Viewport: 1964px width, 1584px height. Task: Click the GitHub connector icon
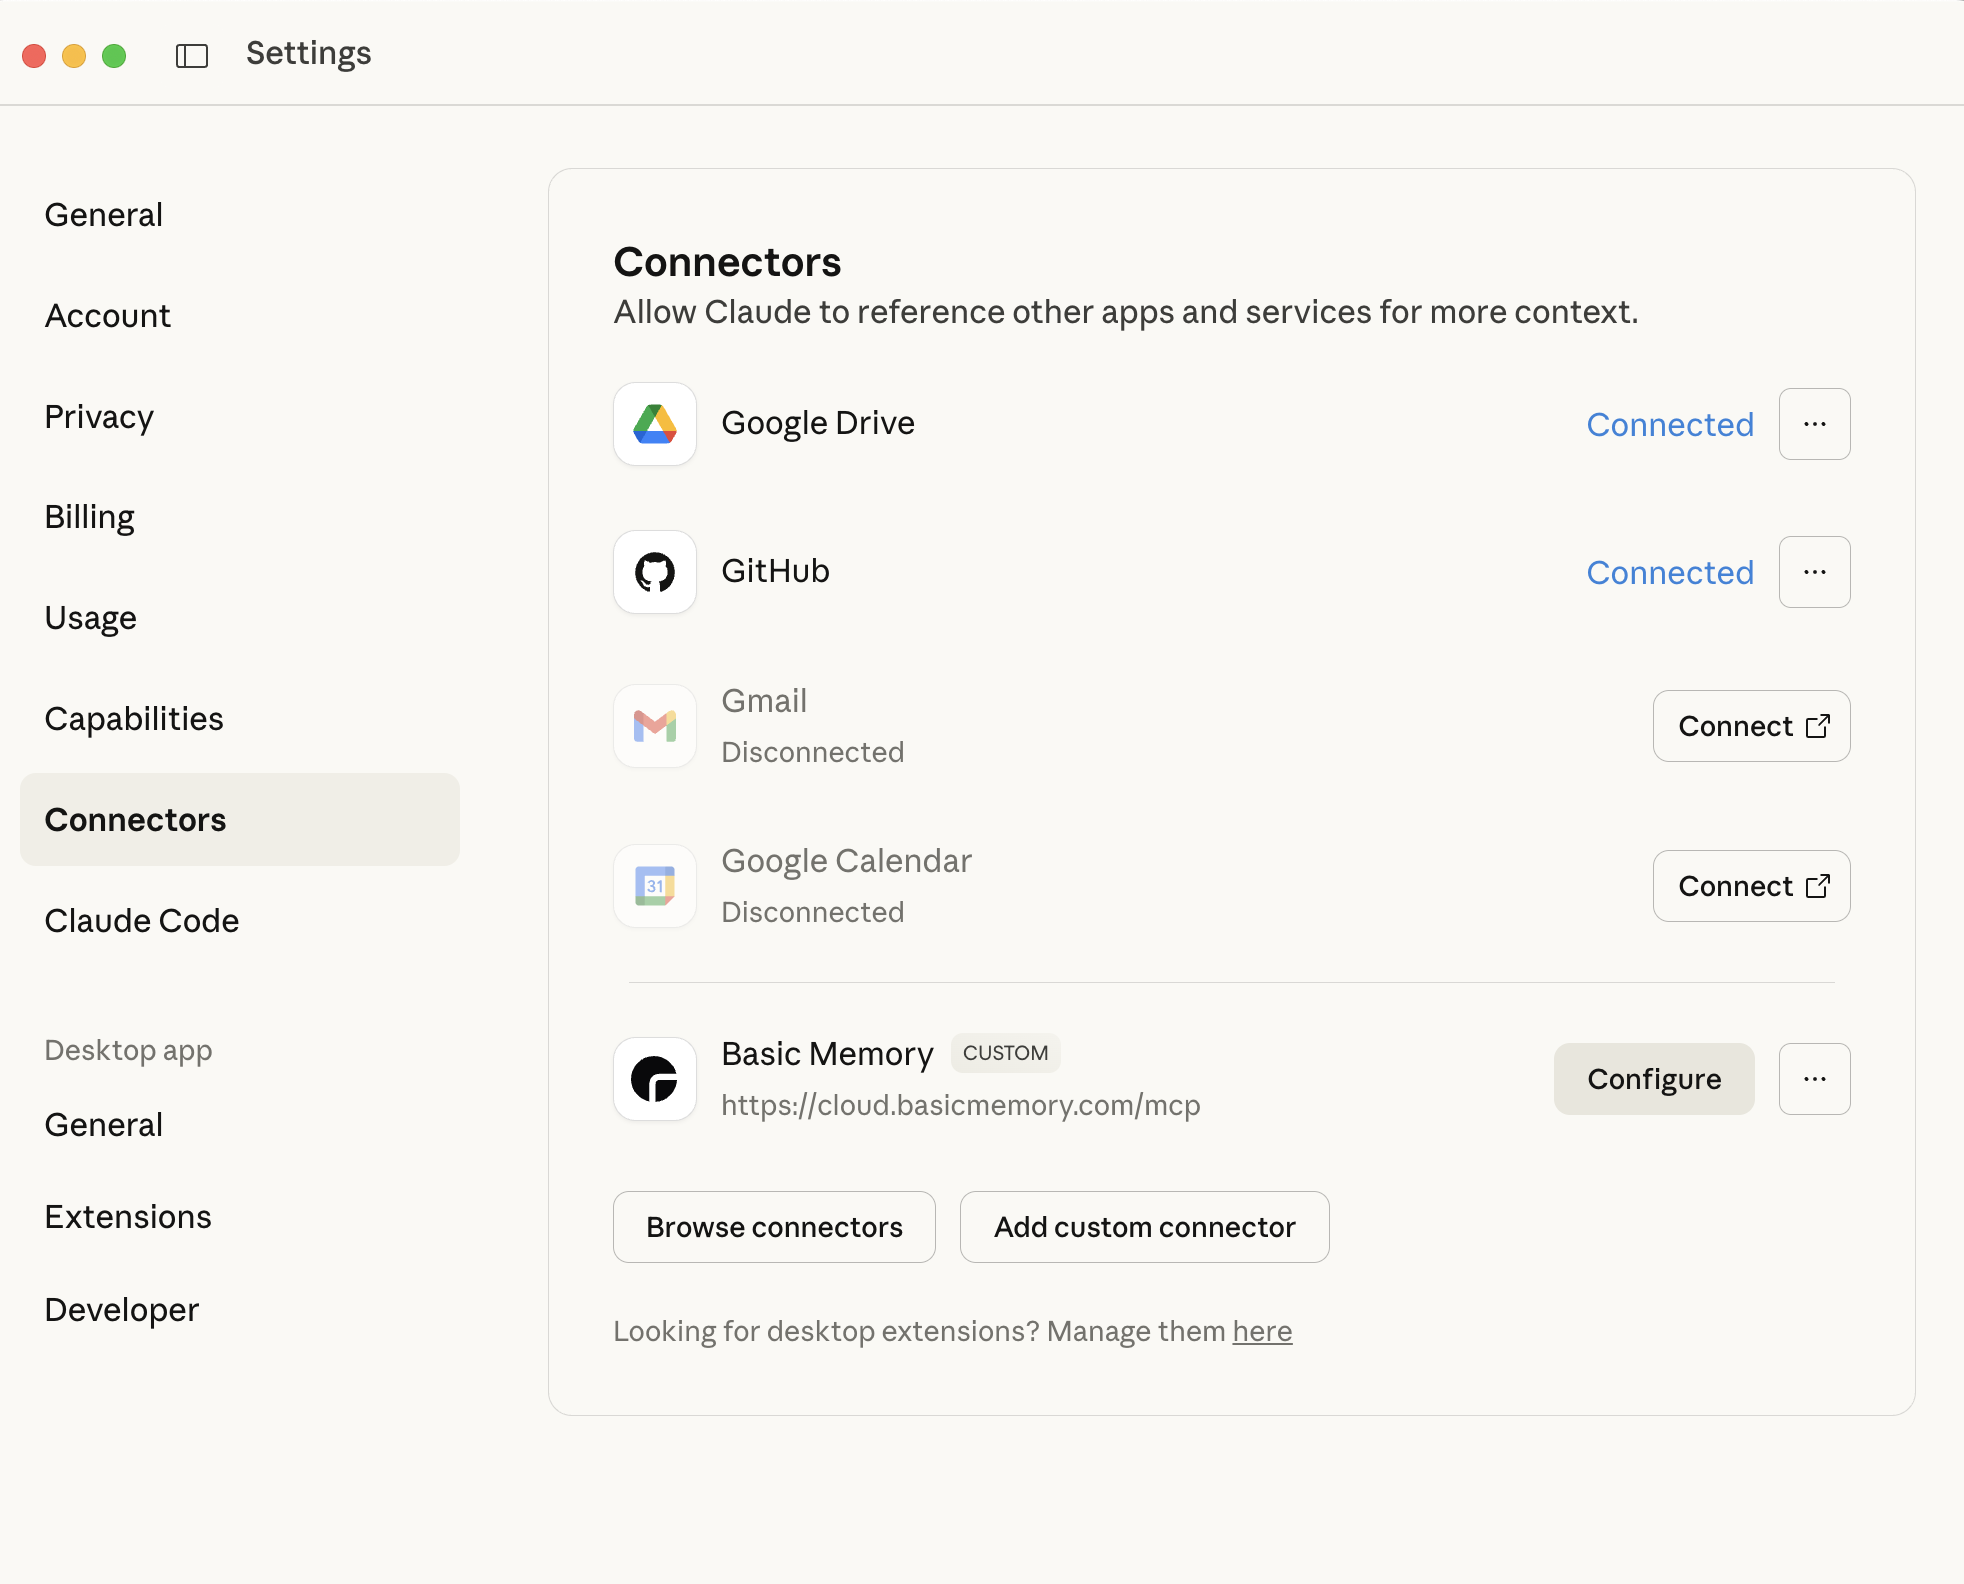(653, 572)
